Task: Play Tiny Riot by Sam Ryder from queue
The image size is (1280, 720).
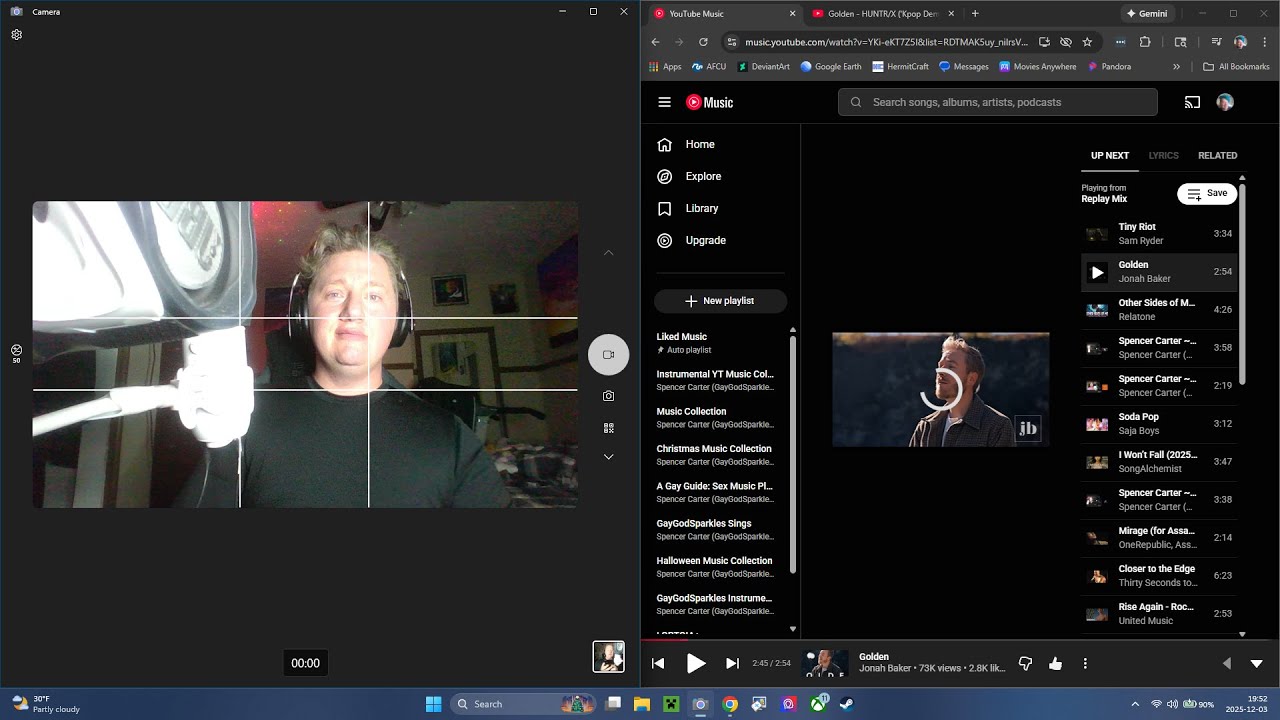Action: [x=1159, y=234]
